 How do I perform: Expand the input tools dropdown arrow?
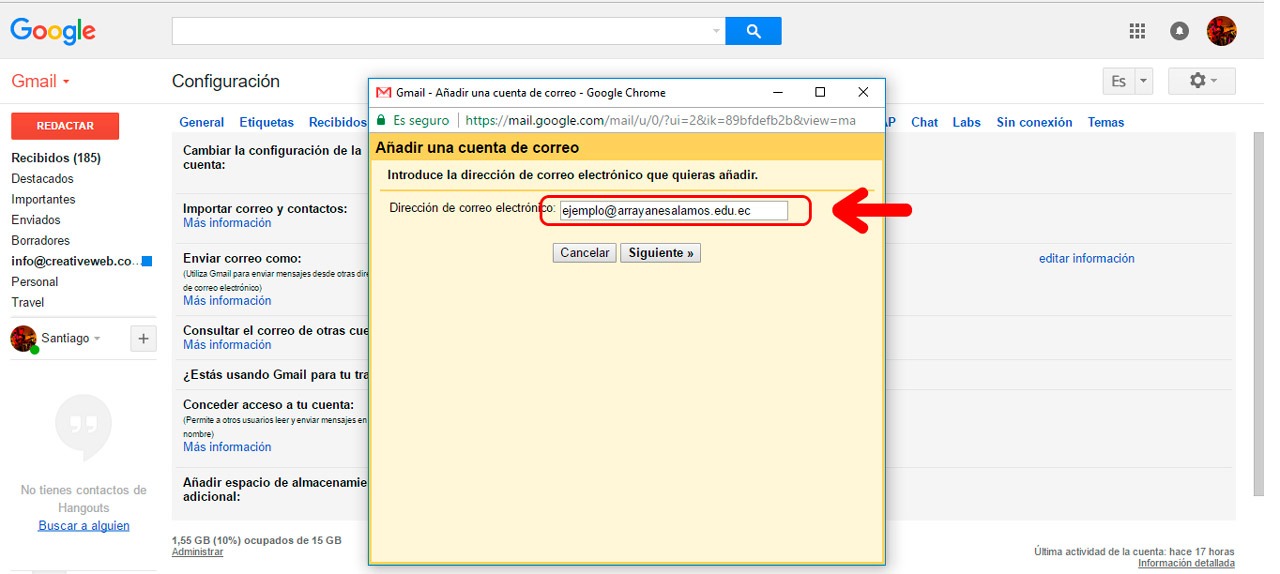pyautogui.click(x=1144, y=82)
